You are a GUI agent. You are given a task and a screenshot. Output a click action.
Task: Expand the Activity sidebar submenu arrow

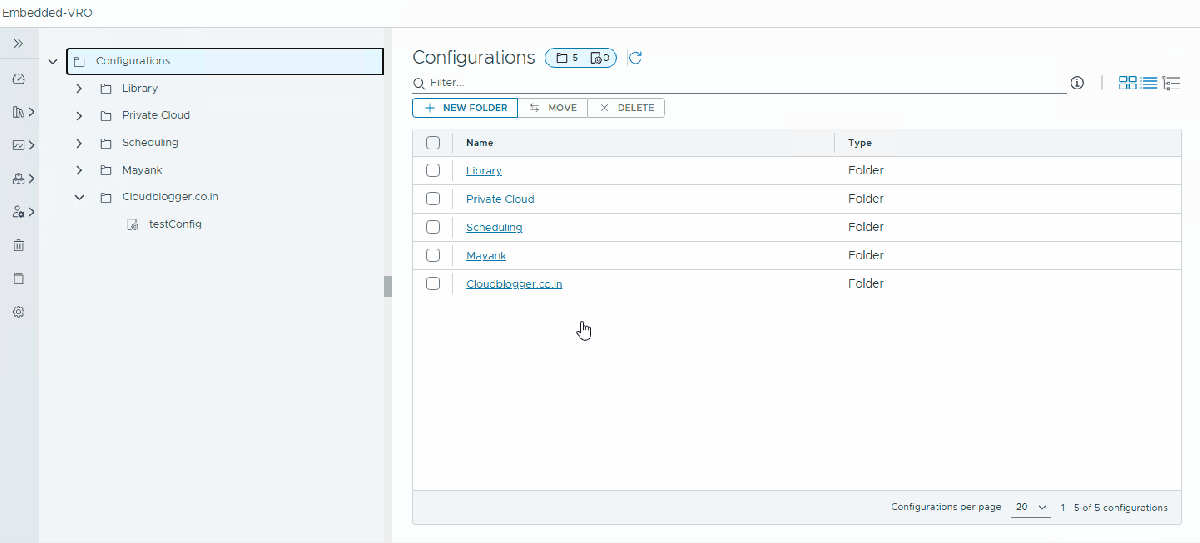(32, 145)
